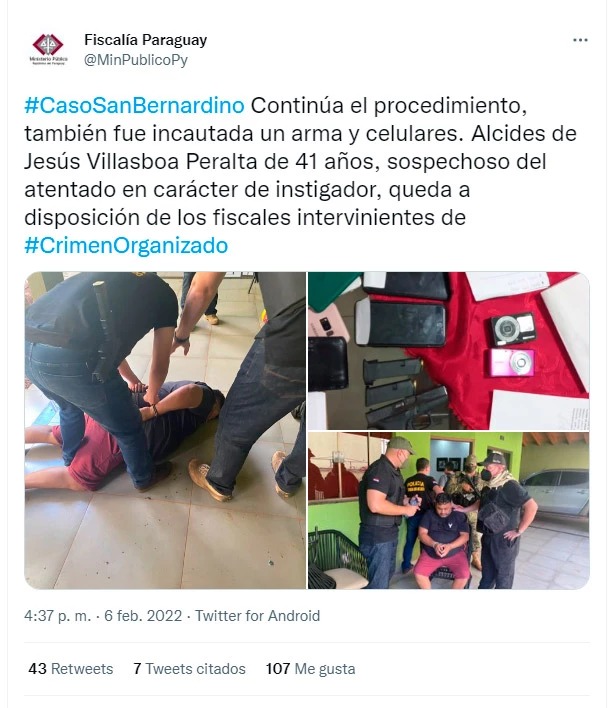Click the tweet body text paragraph

(300, 175)
